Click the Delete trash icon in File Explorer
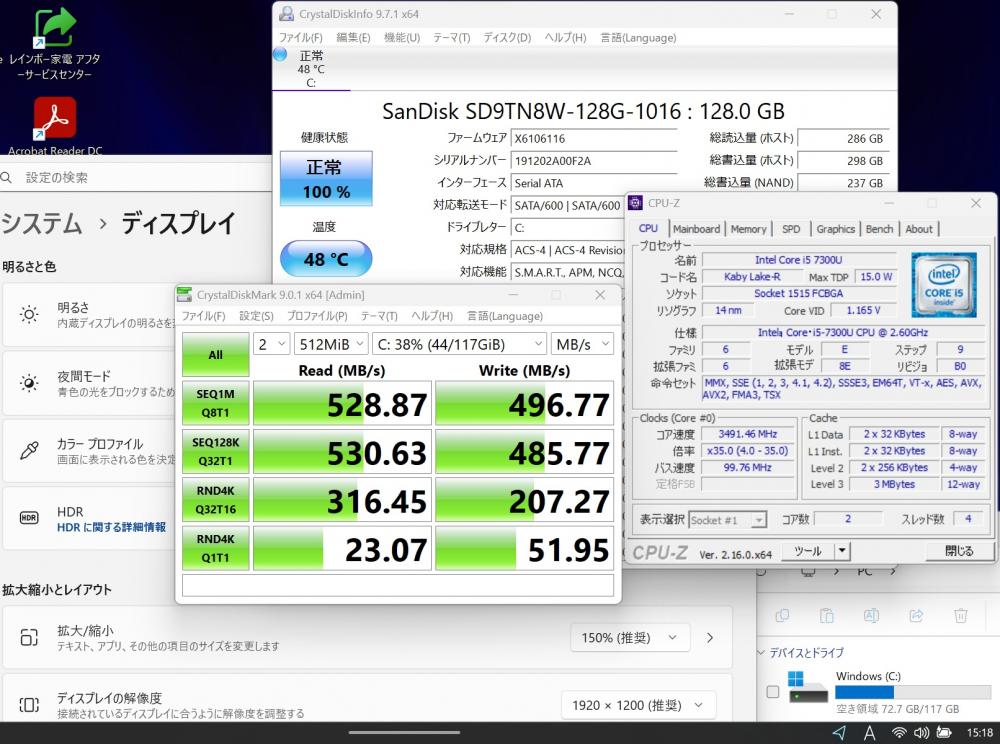Screen dimensions: 1000x744 (x=960, y=616)
